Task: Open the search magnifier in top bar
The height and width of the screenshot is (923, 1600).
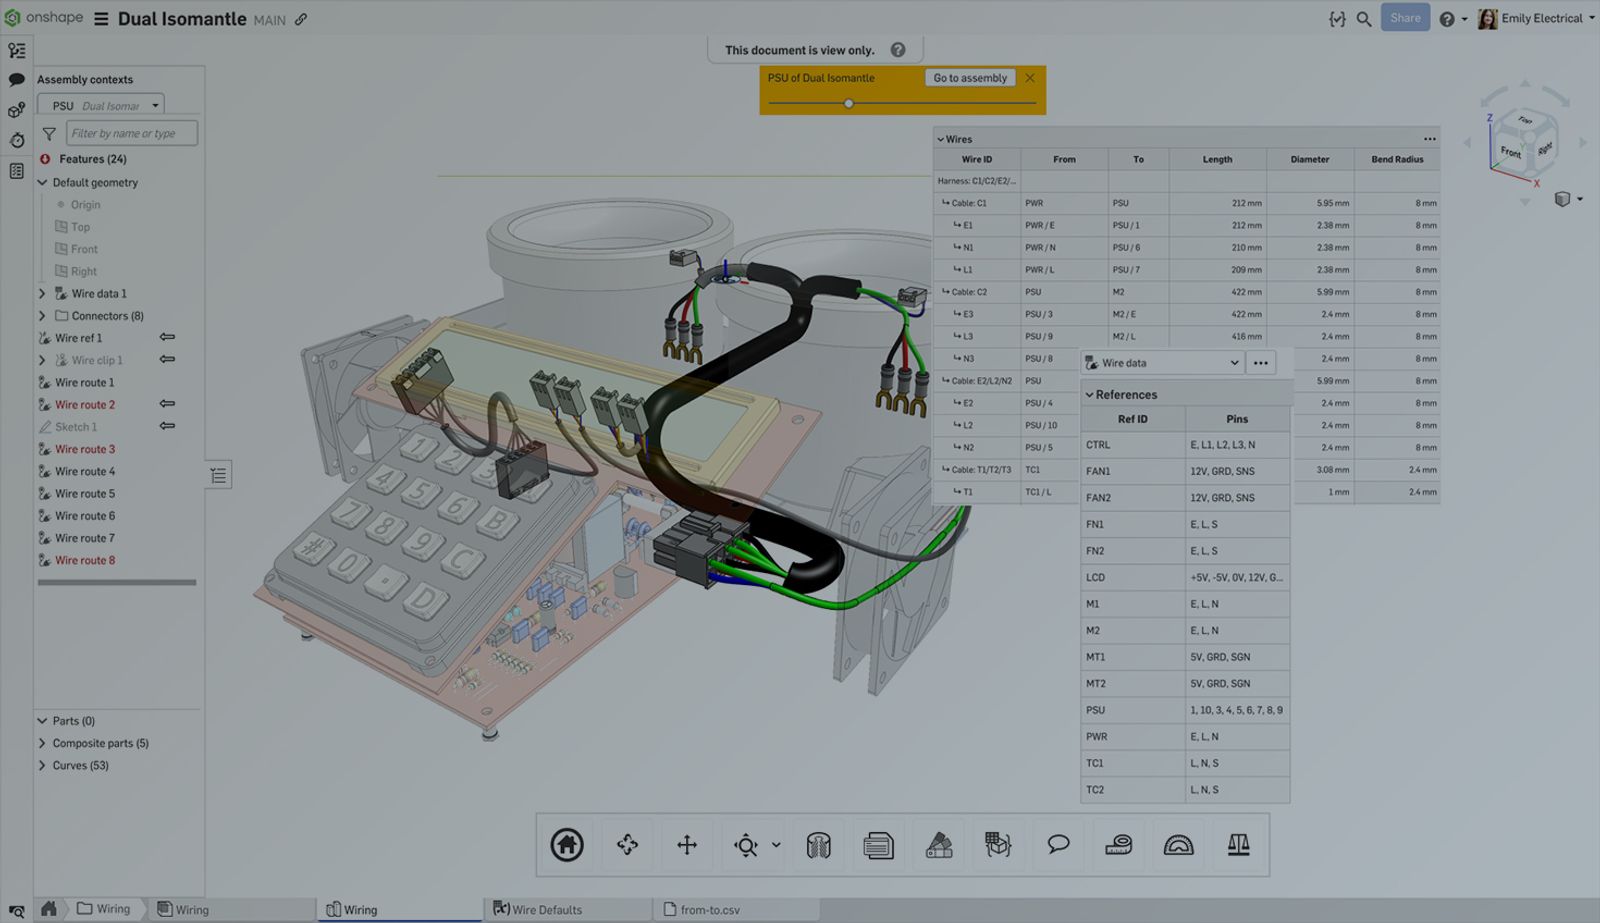Action: click(1364, 19)
